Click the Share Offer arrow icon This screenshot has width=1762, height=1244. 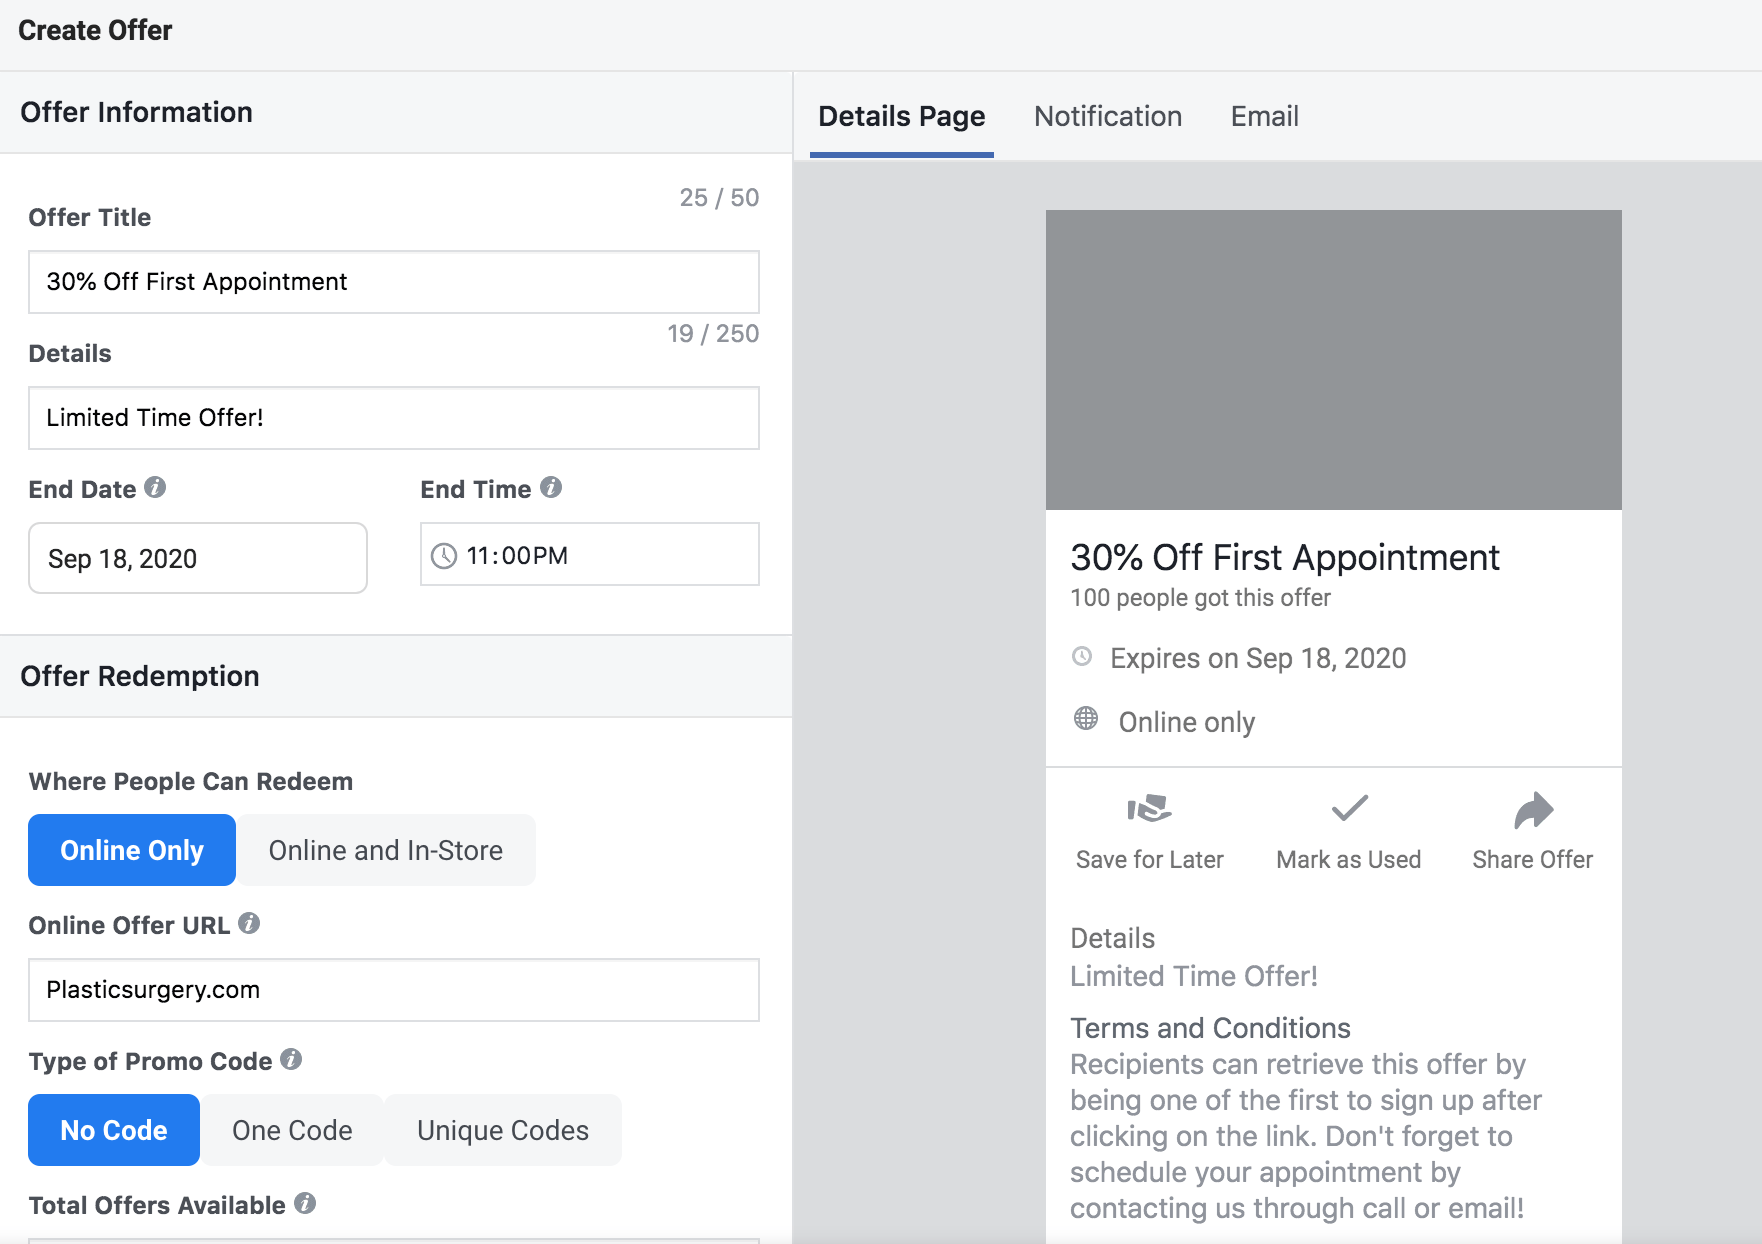tap(1533, 810)
